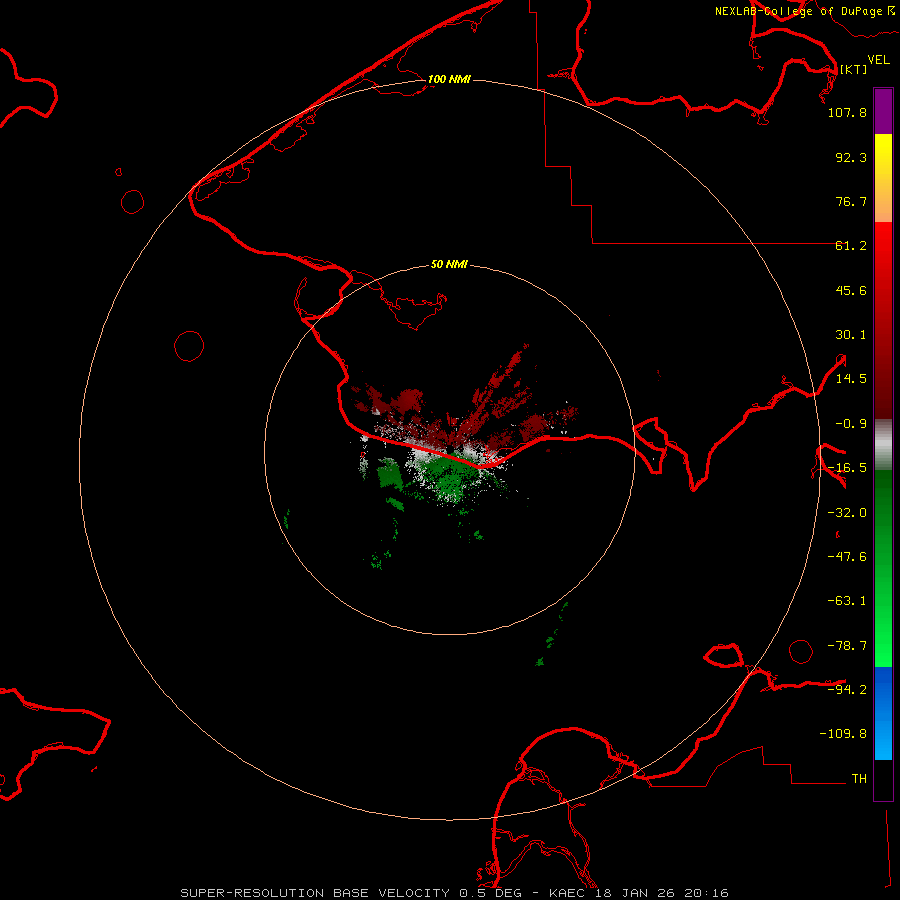Click the -16.5 velocity scale value
Screen dimensions: 900x900
pyautogui.click(x=847, y=468)
